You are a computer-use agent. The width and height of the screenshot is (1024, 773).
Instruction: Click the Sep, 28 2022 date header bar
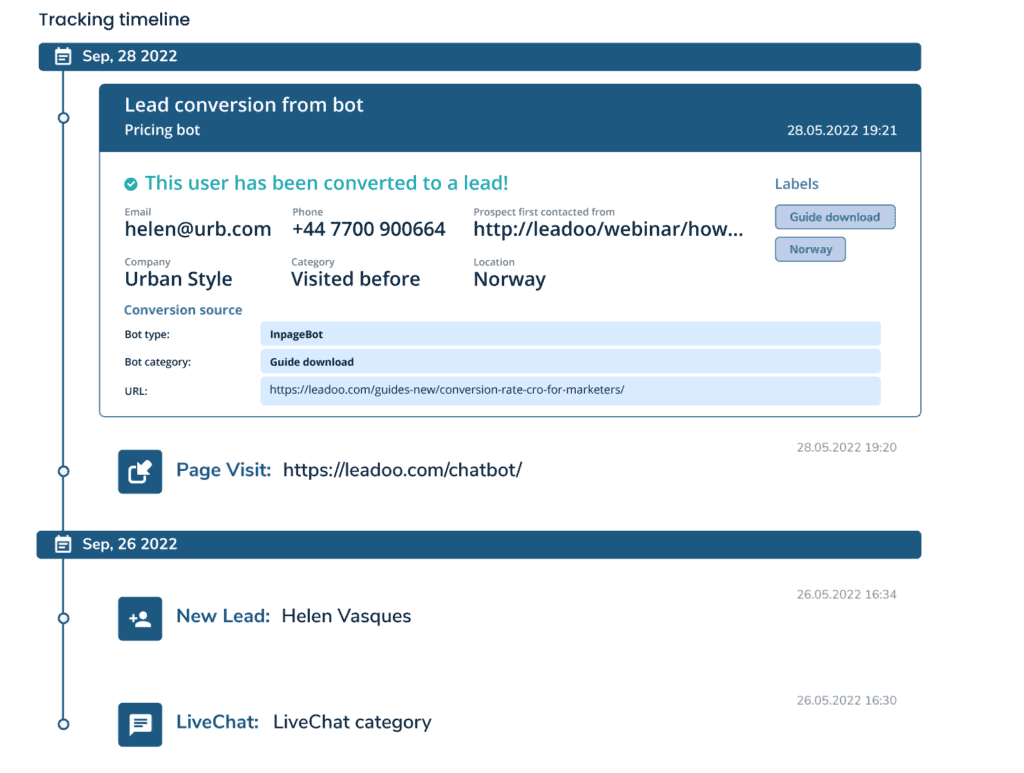point(480,56)
